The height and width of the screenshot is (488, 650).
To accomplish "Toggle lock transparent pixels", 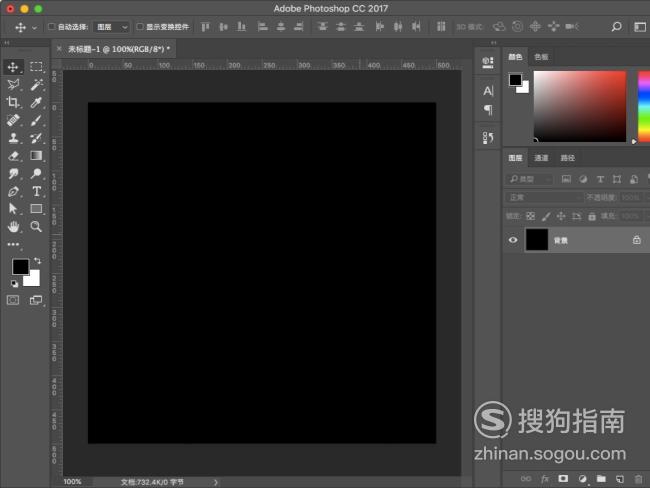I will pos(530,216).
